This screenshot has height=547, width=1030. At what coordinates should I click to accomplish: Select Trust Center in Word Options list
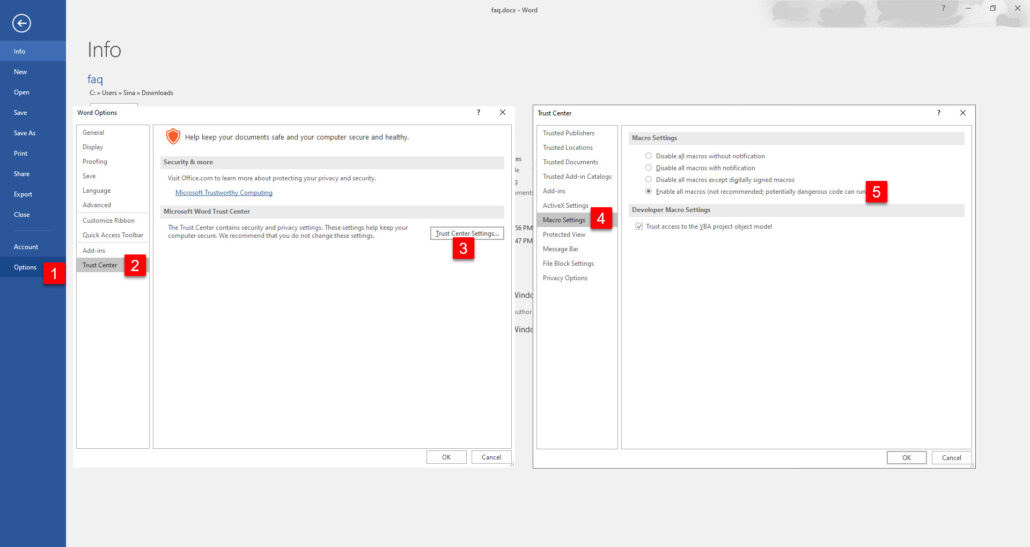point(100,265)
